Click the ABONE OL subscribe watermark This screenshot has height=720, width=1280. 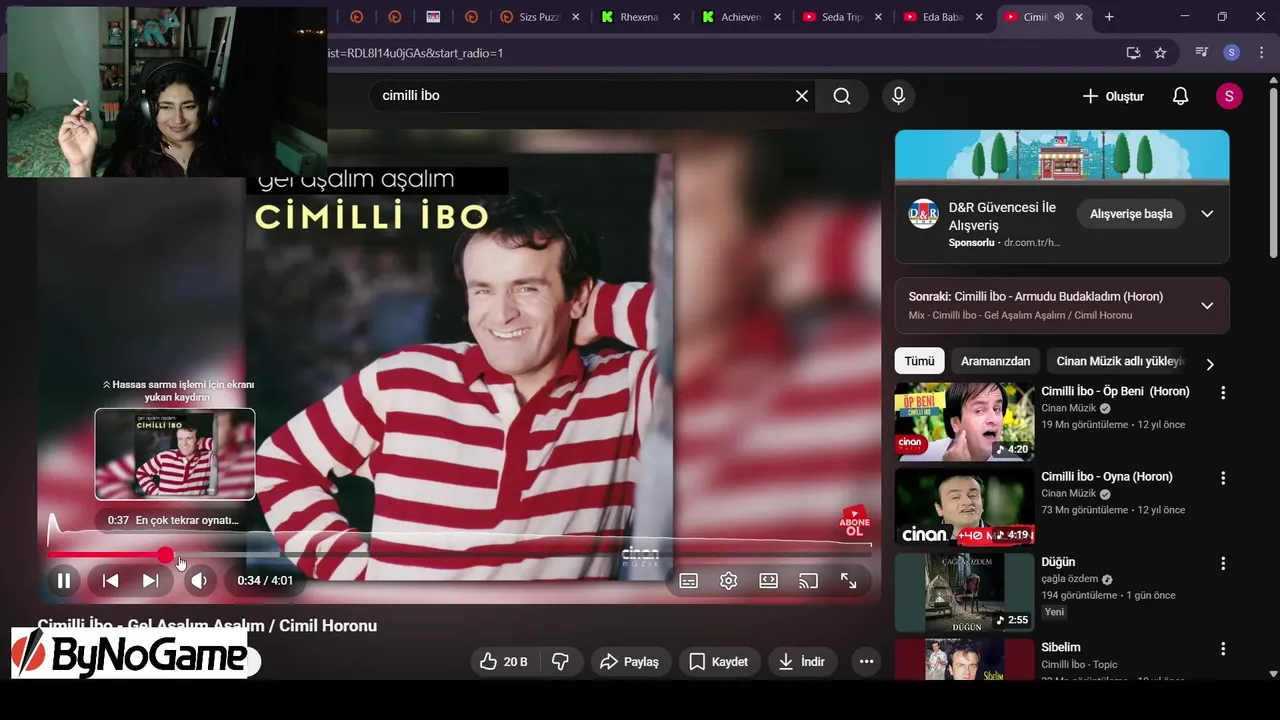[x=854, y=523]
